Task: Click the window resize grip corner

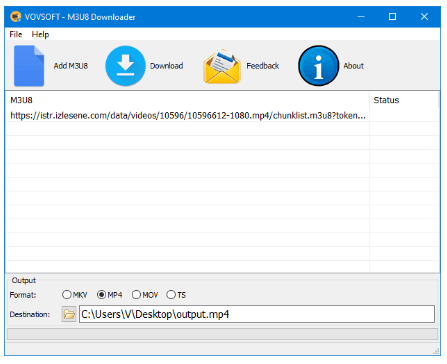Action: [x=436, y=351]
